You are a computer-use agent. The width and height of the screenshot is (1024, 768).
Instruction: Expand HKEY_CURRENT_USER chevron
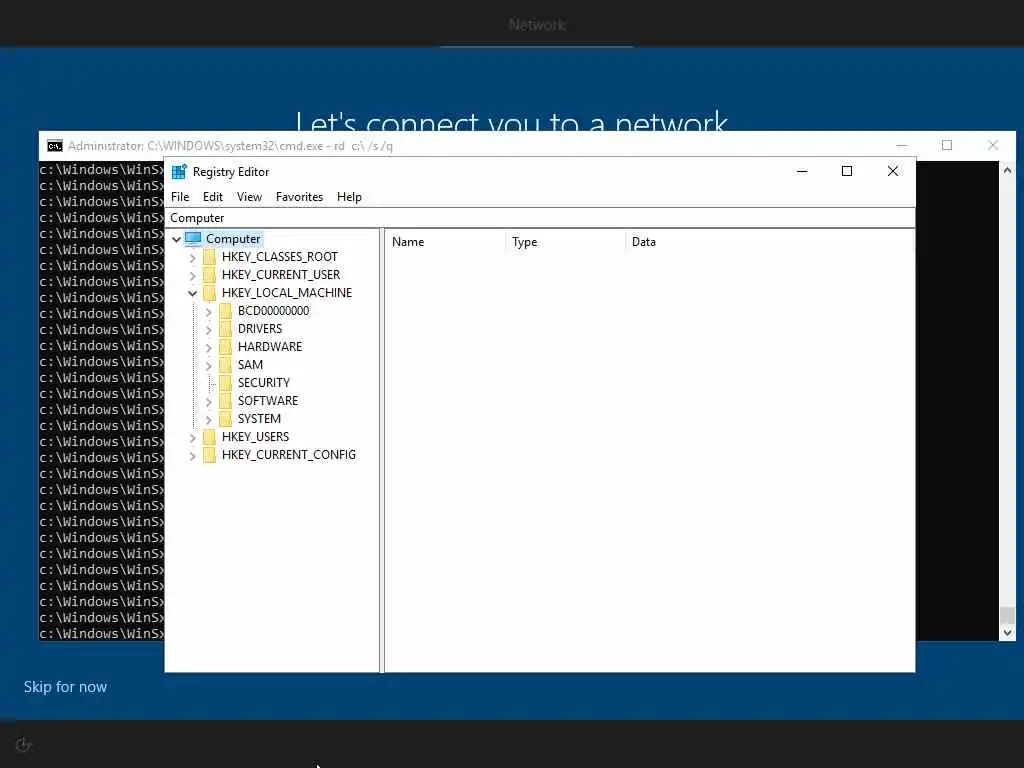pos(193,275)
